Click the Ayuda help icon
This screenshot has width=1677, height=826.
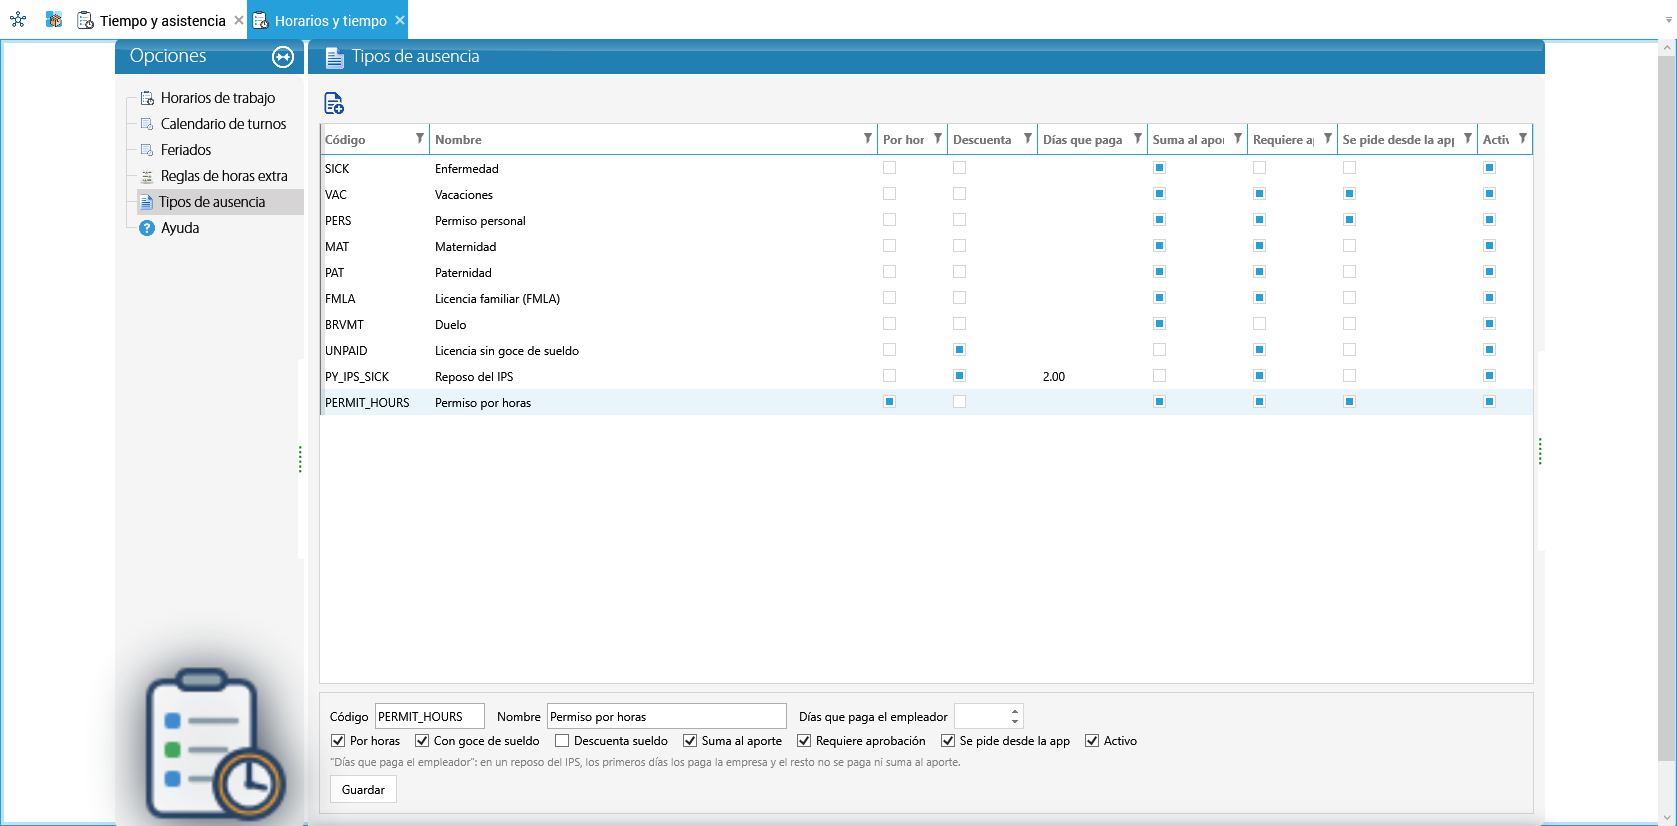(x=147, y=228)
